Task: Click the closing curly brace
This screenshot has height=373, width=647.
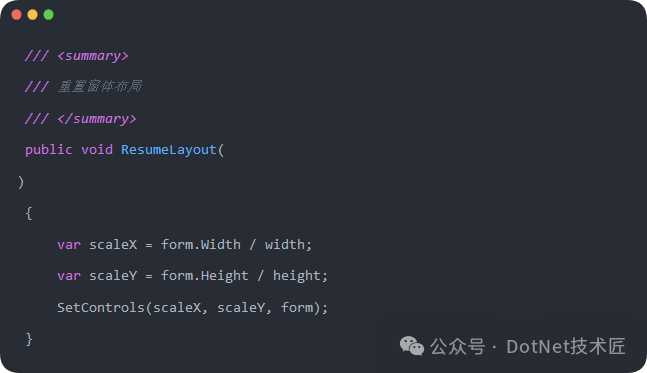Action: coord(29,339)
